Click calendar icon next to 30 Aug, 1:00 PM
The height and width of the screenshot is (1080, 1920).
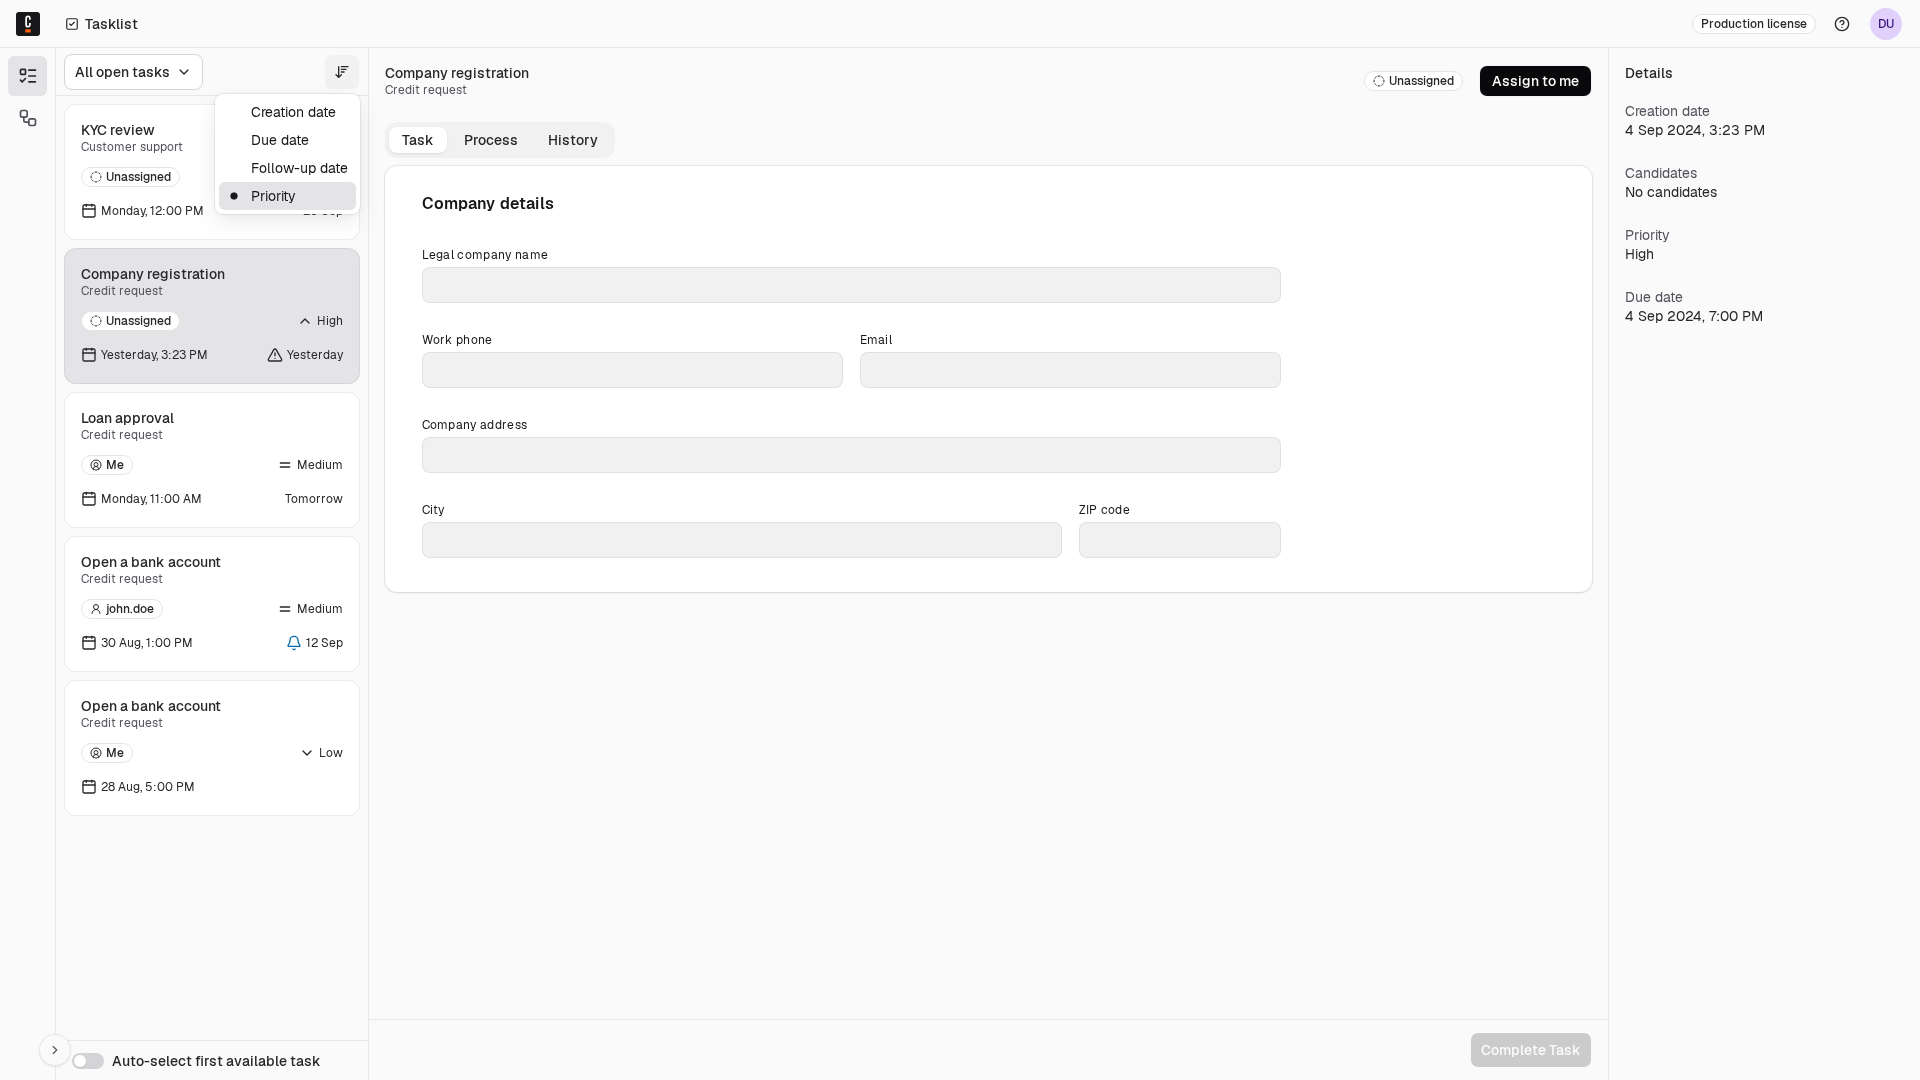pos(89,643)
